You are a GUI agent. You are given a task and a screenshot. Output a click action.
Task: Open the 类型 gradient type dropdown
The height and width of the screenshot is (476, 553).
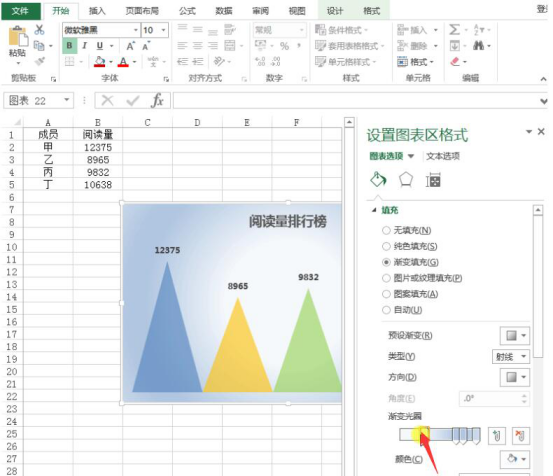(x=511, y=357)
